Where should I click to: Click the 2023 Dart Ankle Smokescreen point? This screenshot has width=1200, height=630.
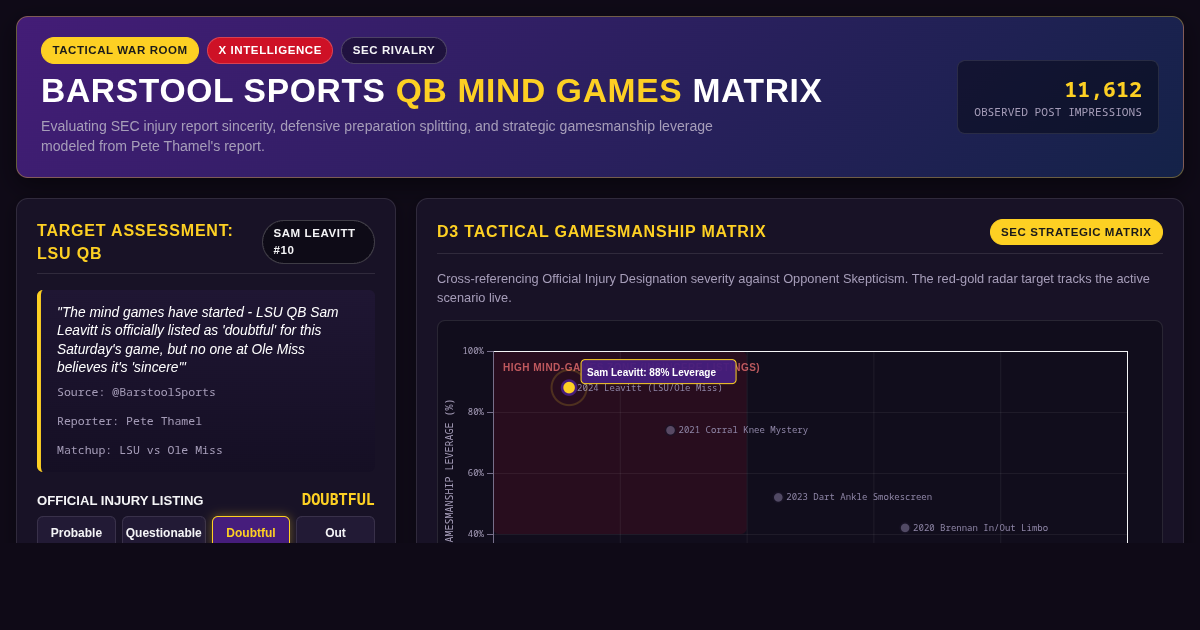tap(778, 497)
